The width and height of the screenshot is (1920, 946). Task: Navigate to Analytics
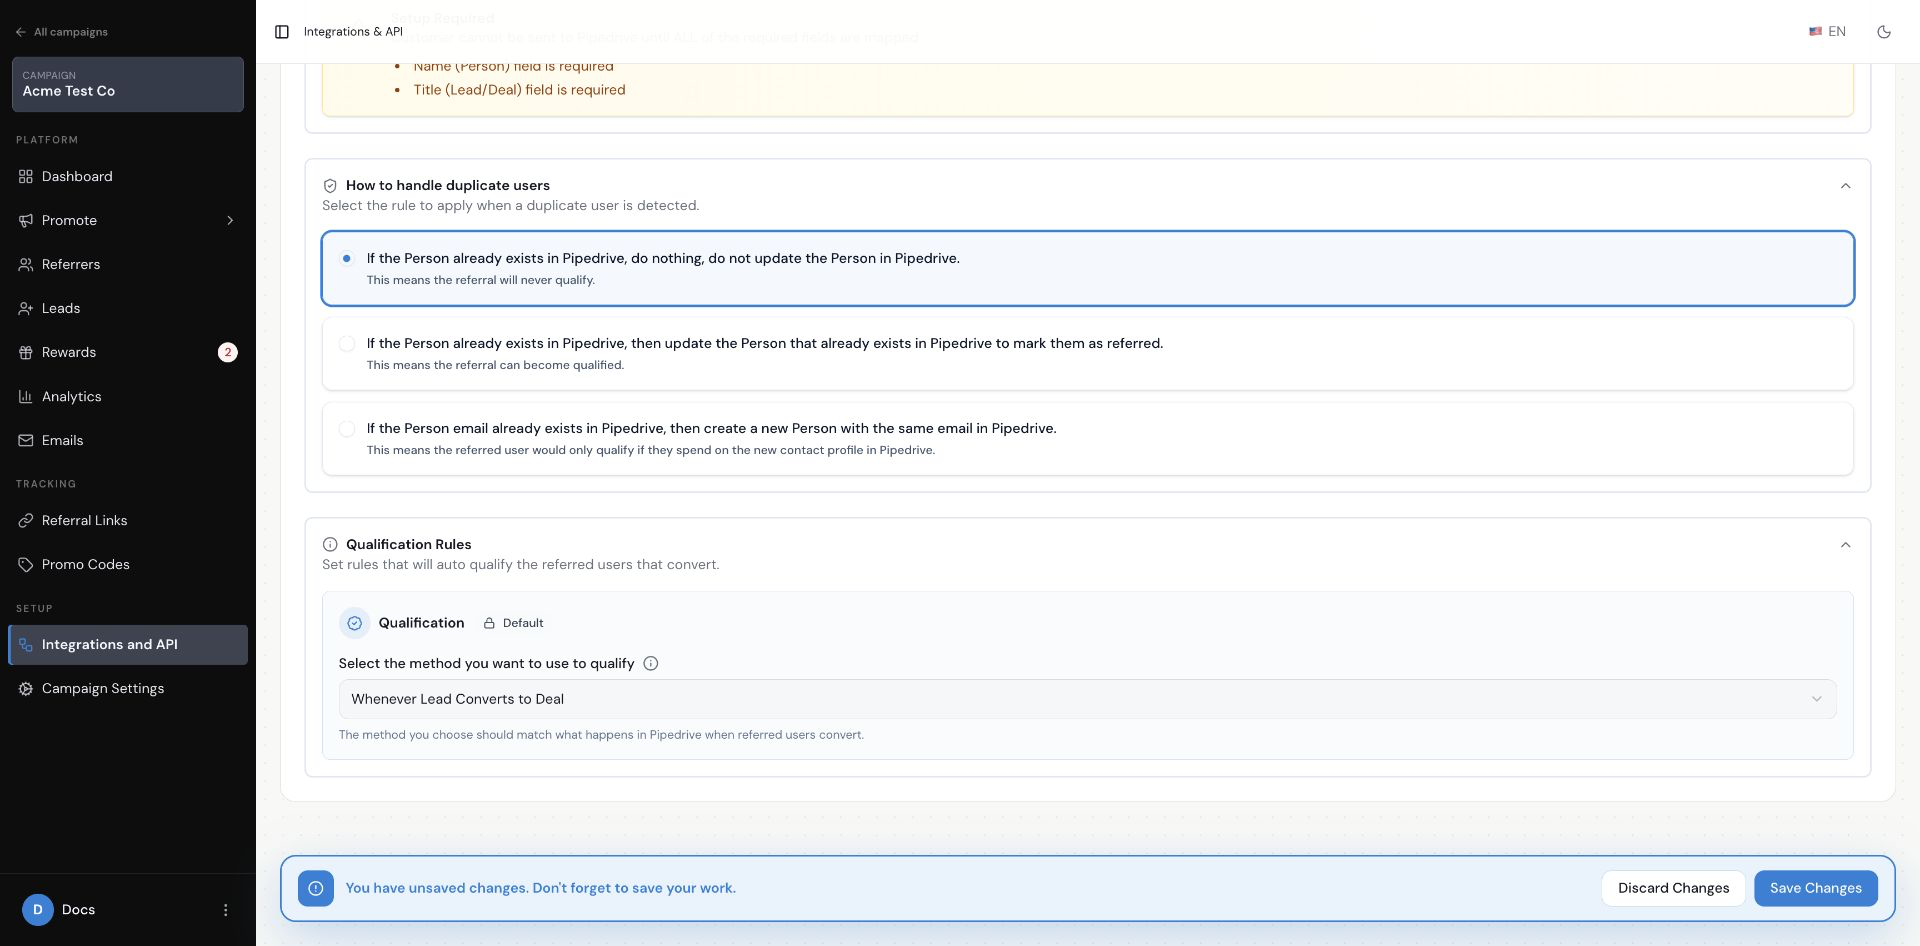click(128, 397)
